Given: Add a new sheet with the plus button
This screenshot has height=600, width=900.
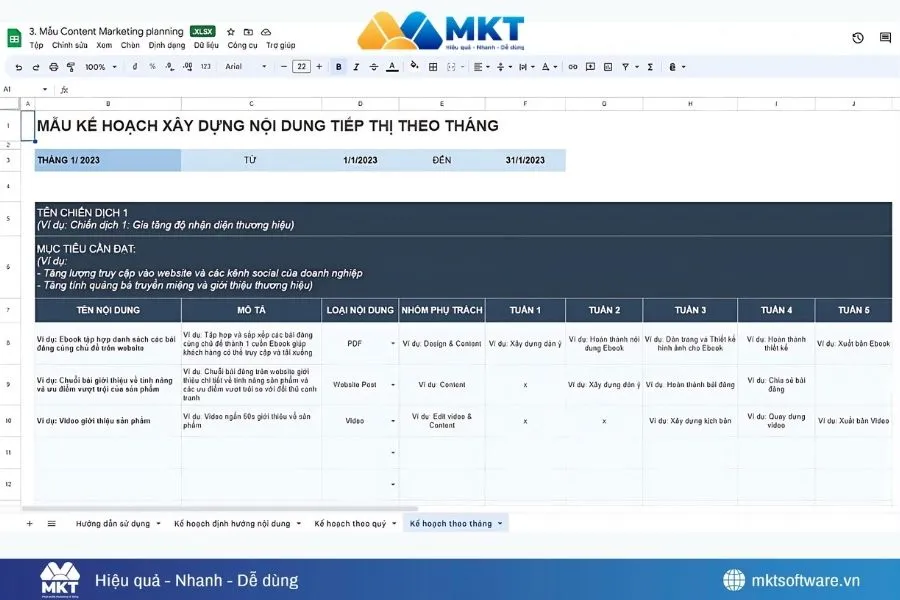Looking at the screenshot, I should [28, 522].
